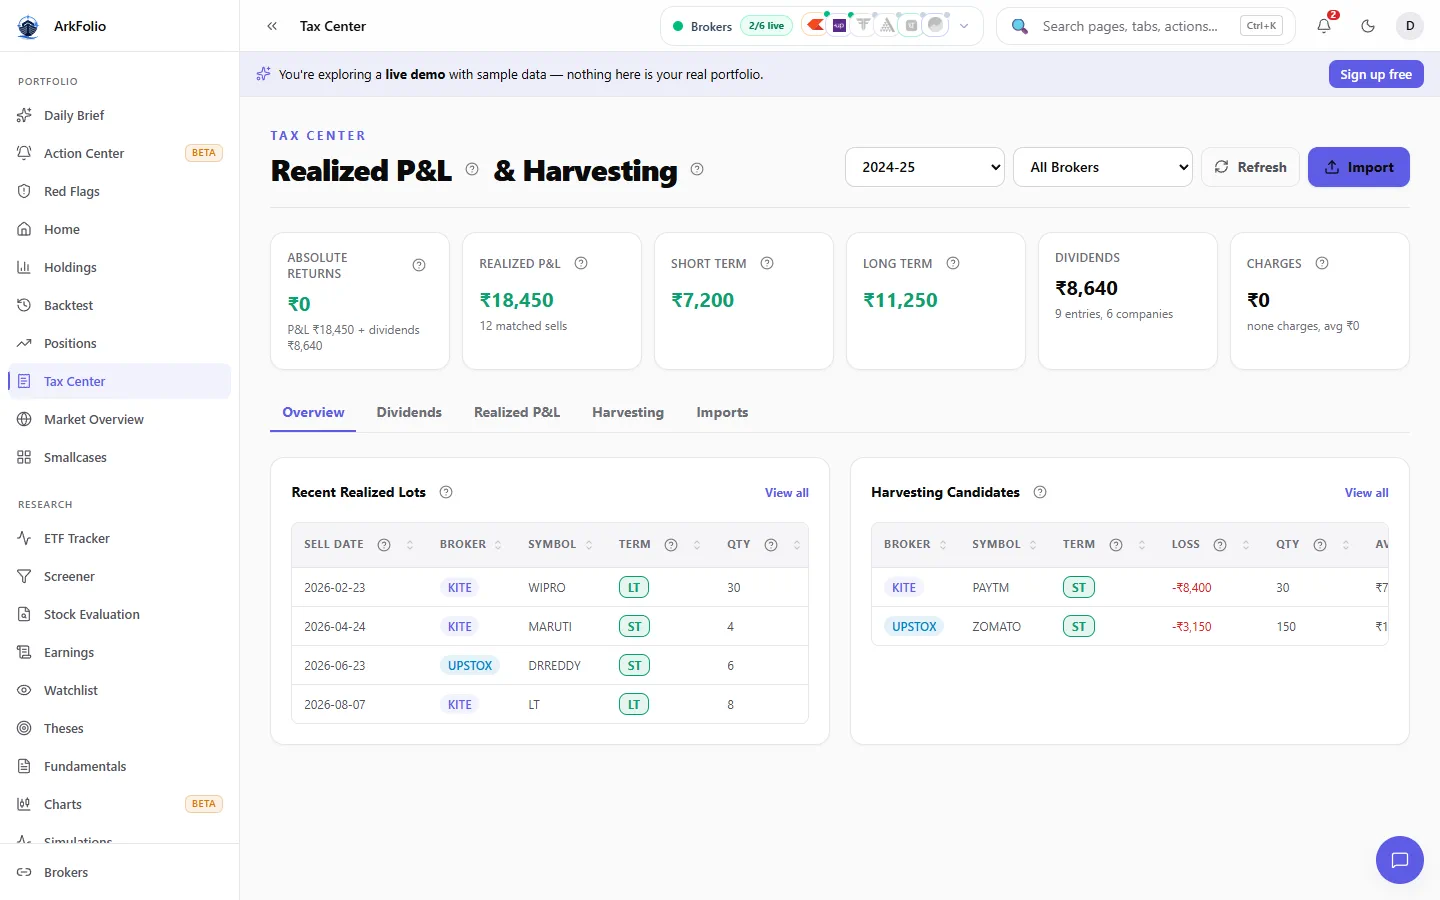Open the Backtest page

(120, 305)
